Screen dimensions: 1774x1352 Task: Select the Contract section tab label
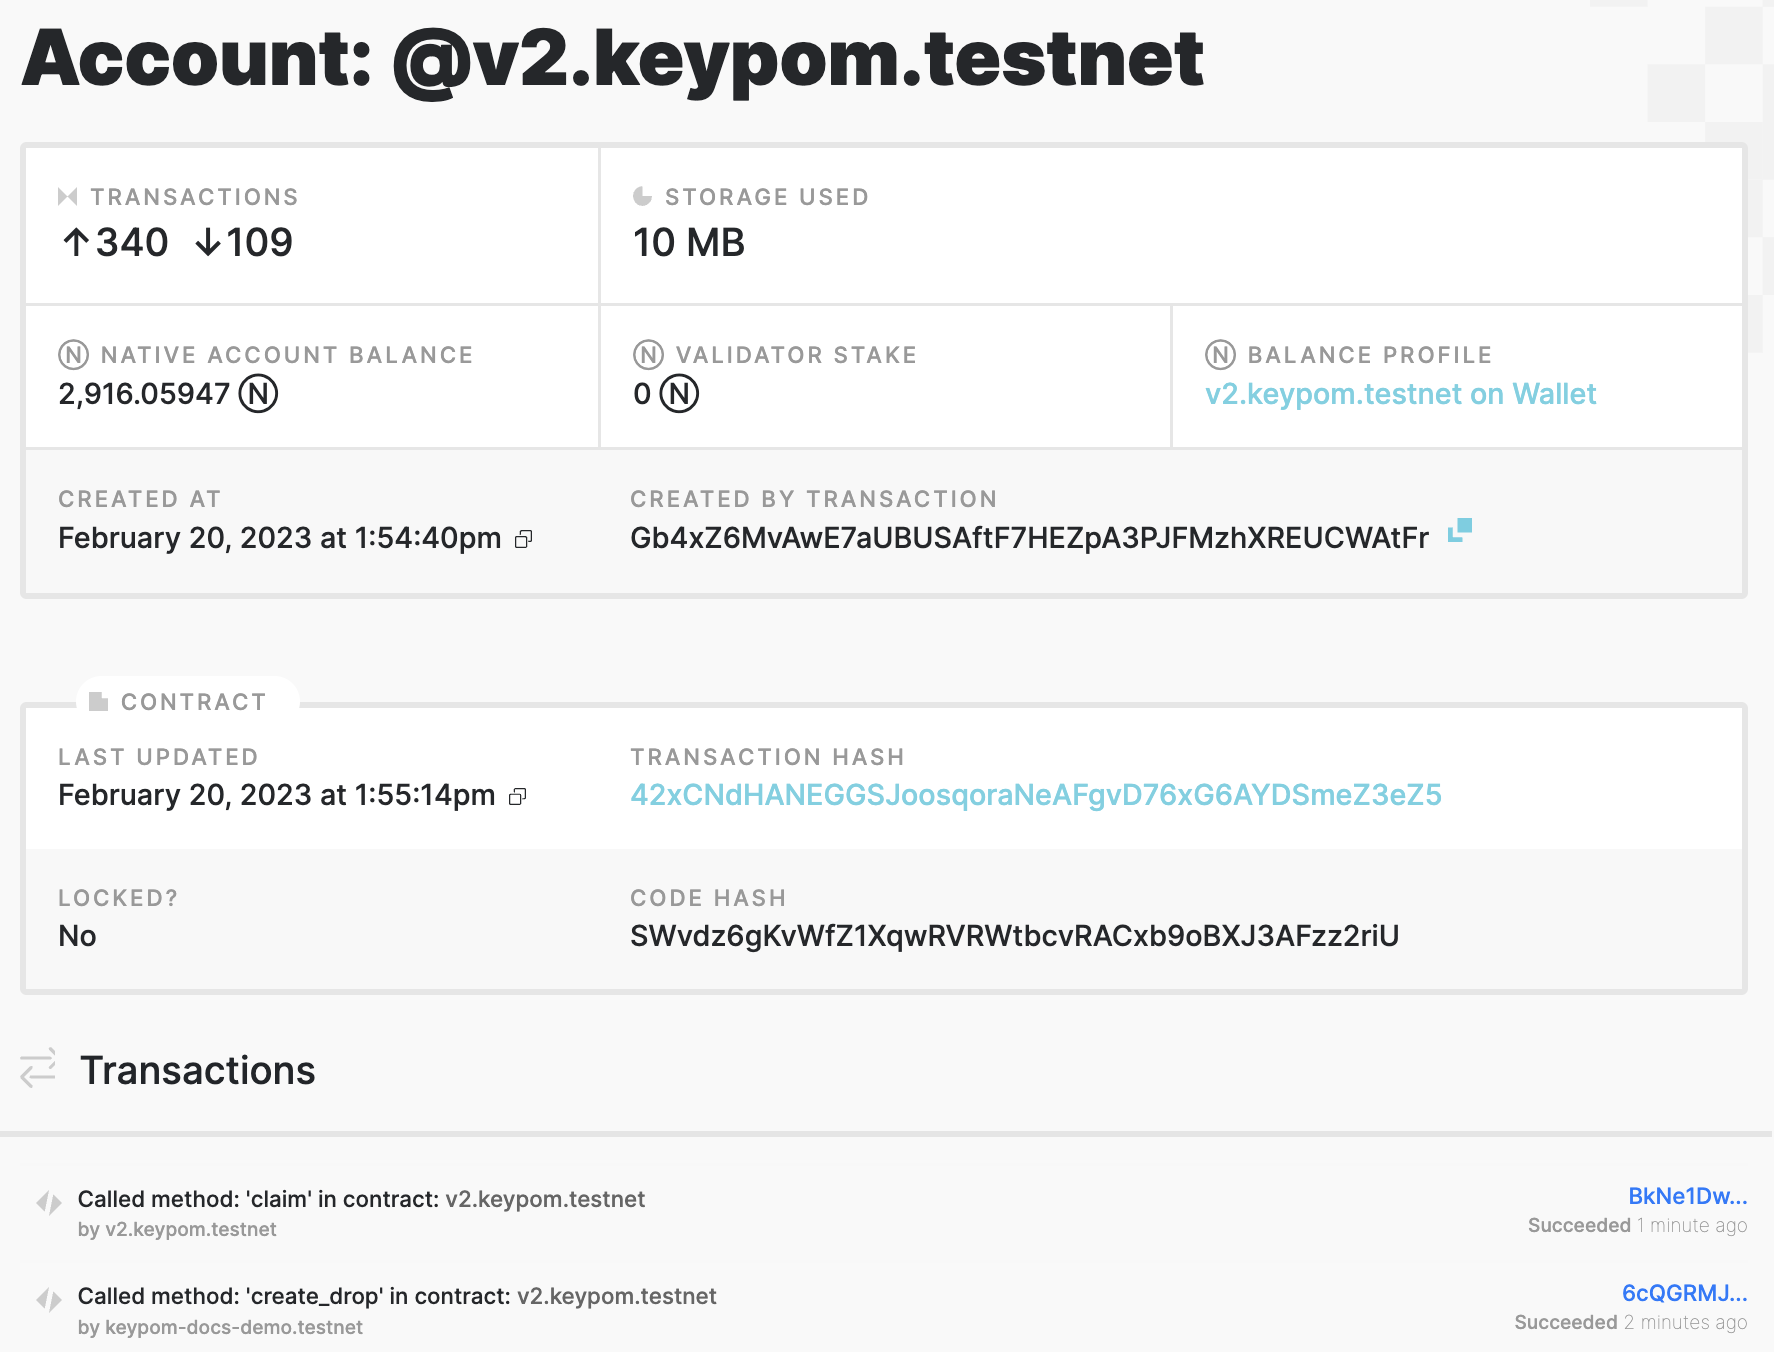[x=193, y=702]
